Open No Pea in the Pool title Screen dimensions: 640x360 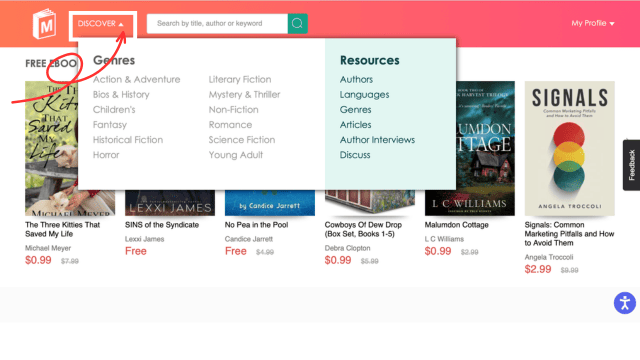[x=256, y=225]
